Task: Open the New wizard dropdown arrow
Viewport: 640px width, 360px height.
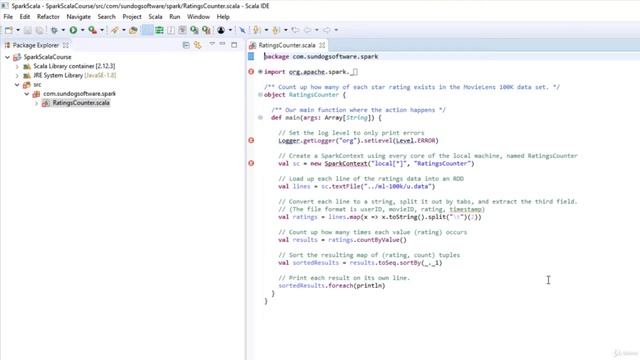Action: 18,30
